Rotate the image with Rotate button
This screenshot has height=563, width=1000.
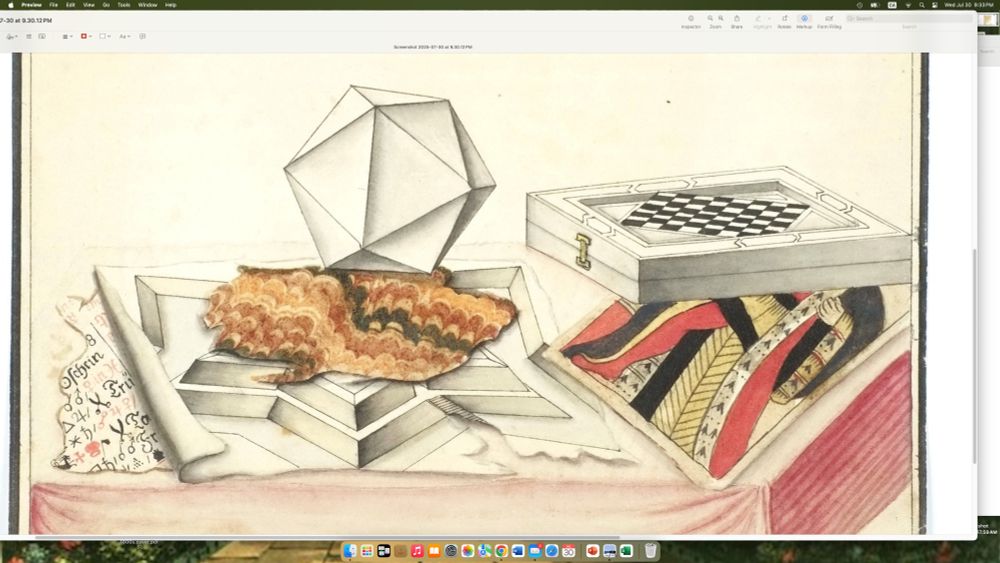[784, 22]
